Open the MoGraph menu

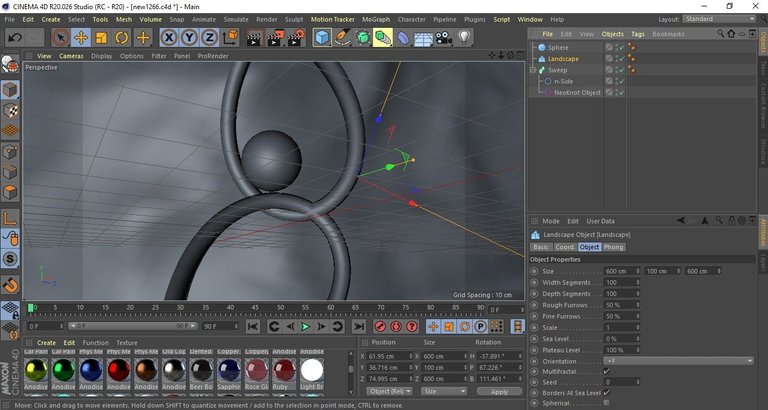(376, 20)
